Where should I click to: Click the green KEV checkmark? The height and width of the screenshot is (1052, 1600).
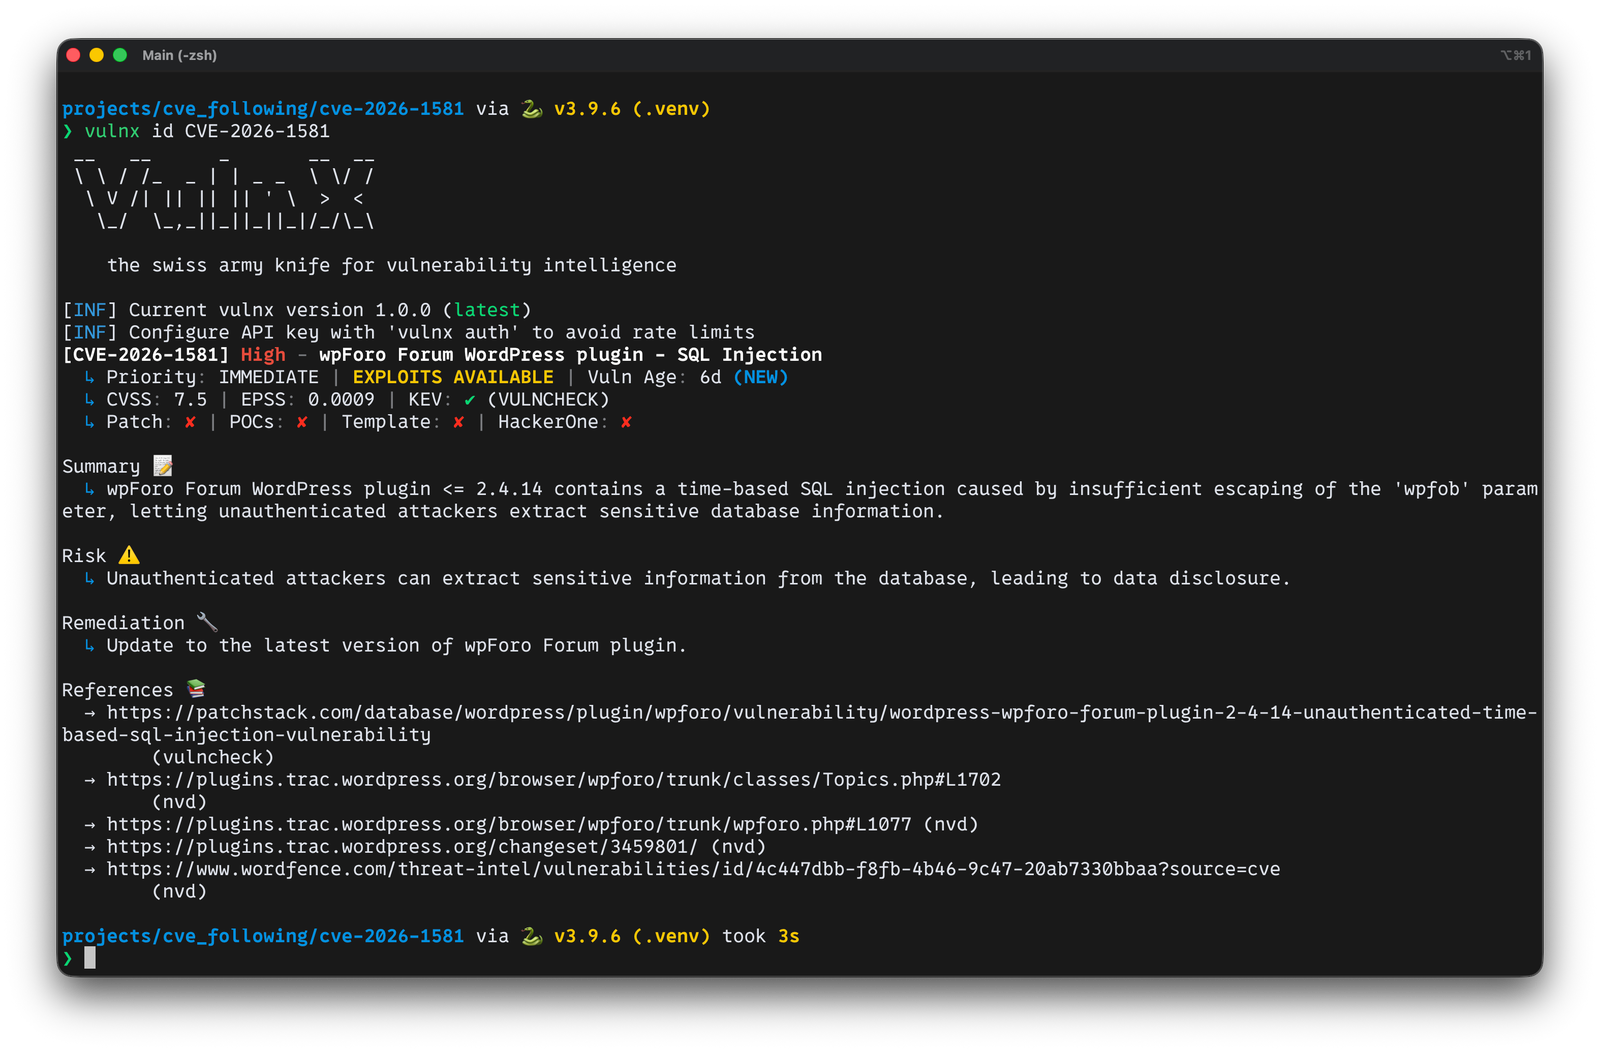click(x=469, y=400)
